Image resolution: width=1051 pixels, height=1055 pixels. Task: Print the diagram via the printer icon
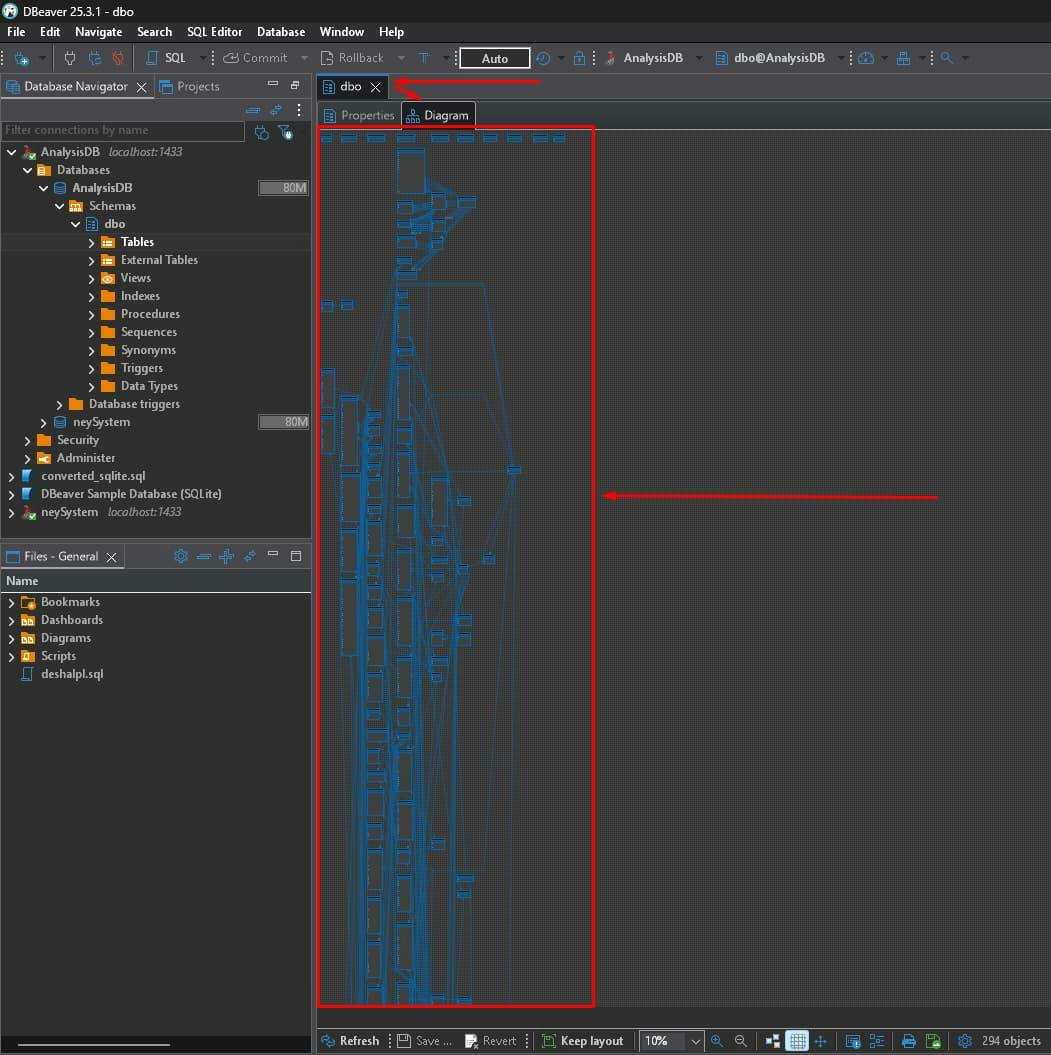[x=908, y=1041]
